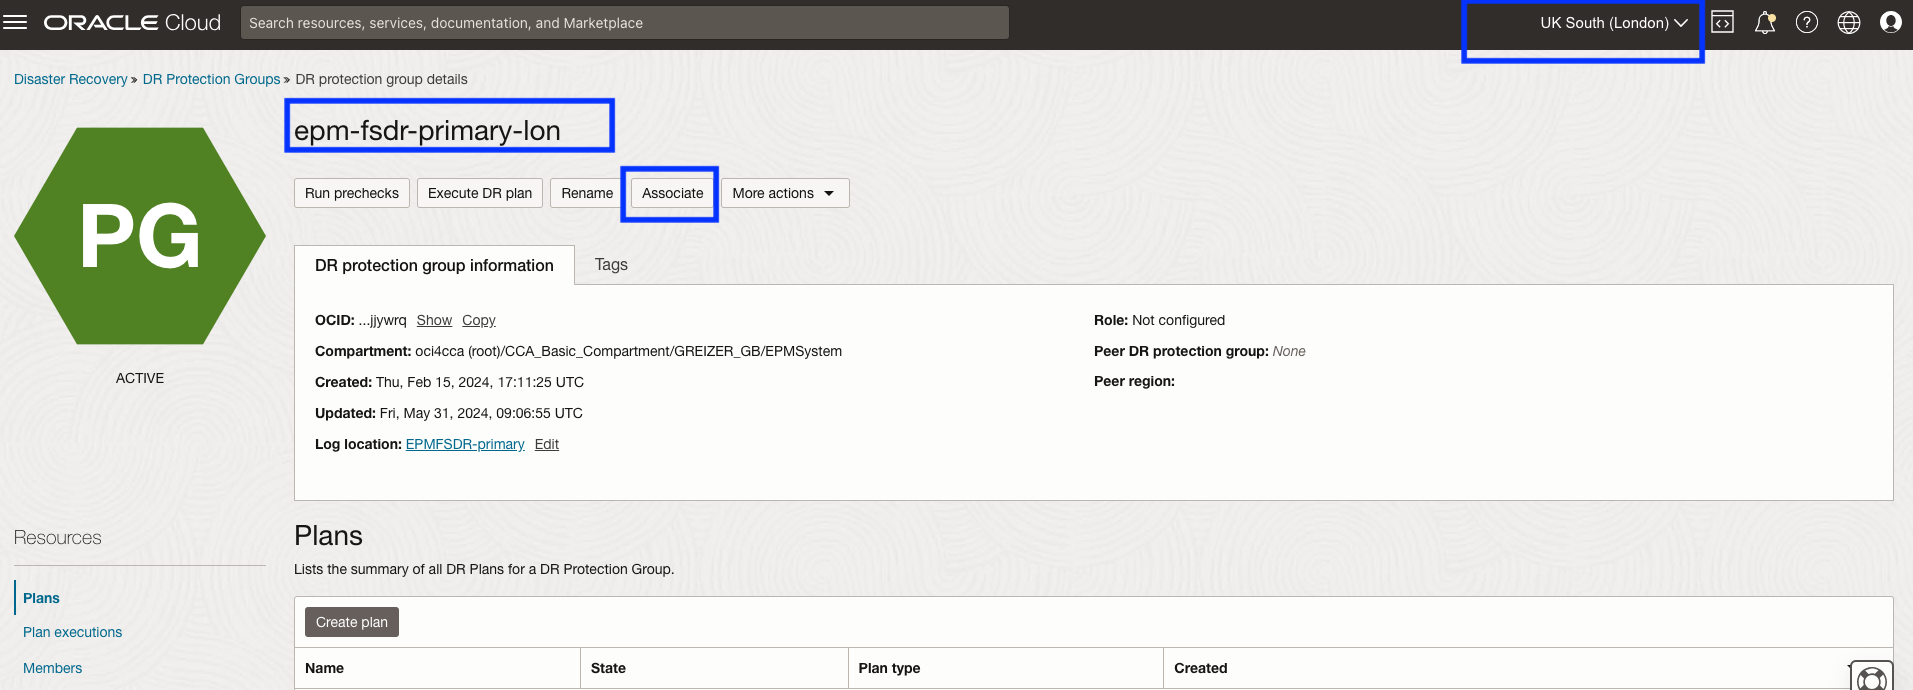Click the life ring support icon
Image resolution: width=1913 pixels, height=690 pixels.
(x=1871, y=678)
